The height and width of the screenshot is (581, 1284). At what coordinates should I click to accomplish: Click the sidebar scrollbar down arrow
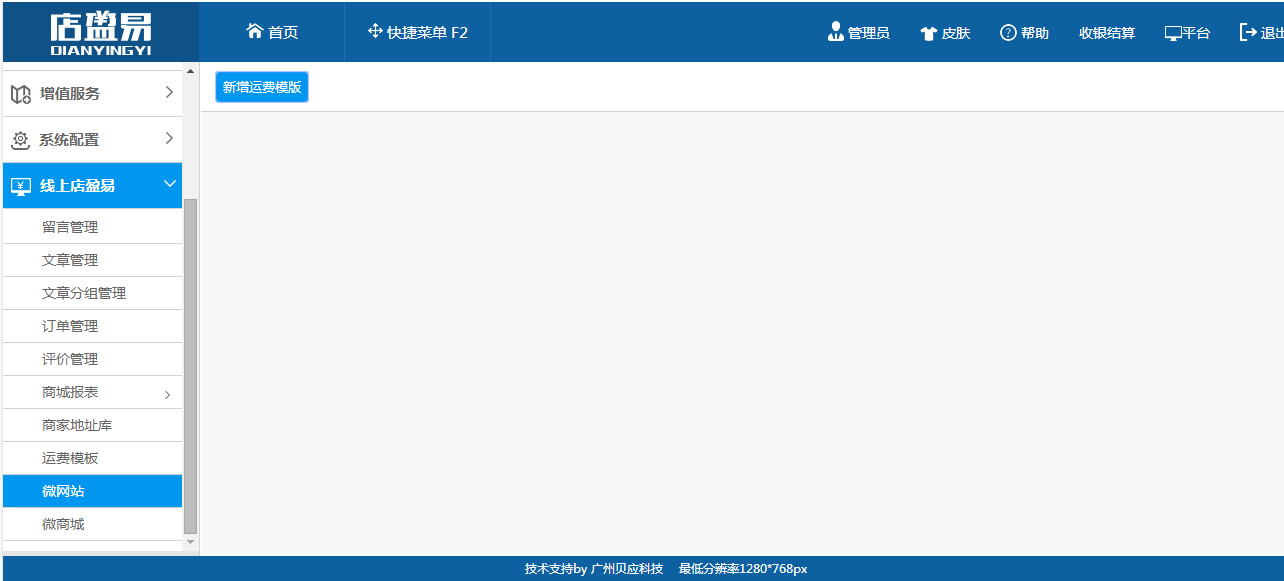[x=191, y=541]
